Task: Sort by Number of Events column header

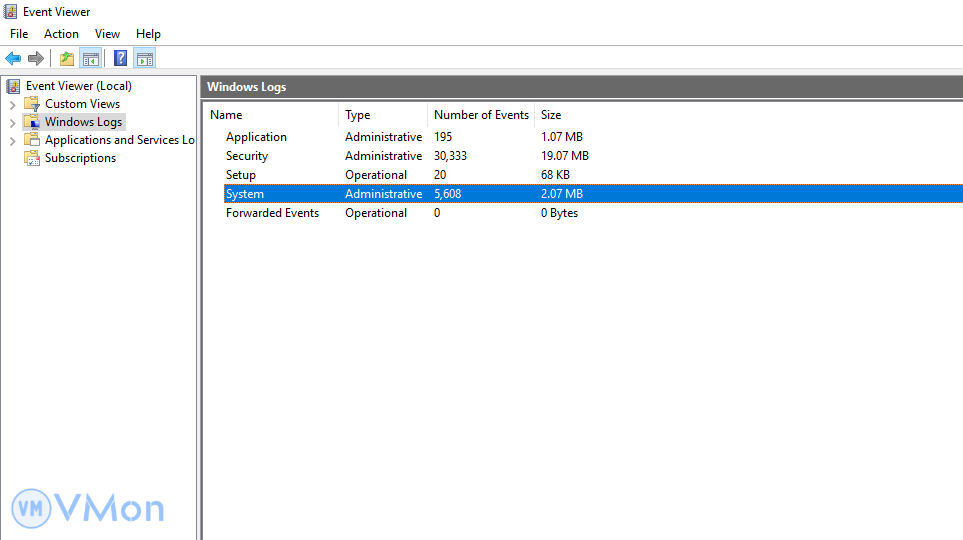Action: coord(481,115)
